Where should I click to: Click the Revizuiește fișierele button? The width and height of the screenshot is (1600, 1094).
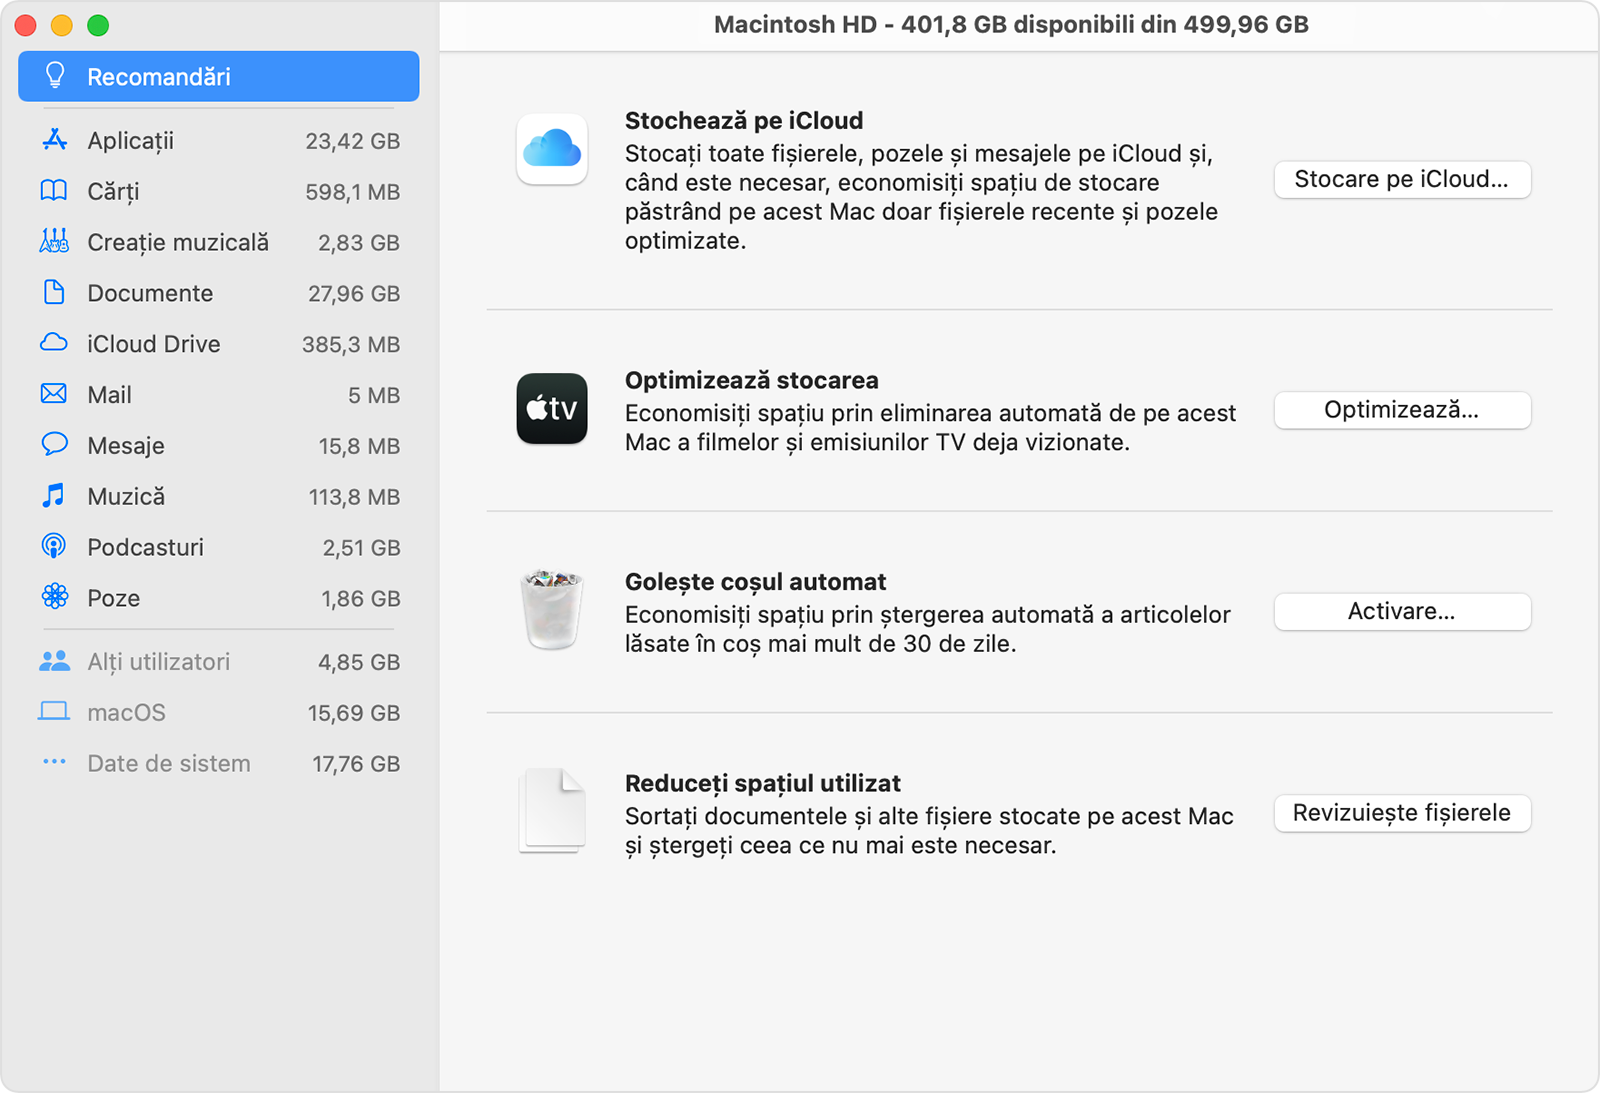point(1401,813)
